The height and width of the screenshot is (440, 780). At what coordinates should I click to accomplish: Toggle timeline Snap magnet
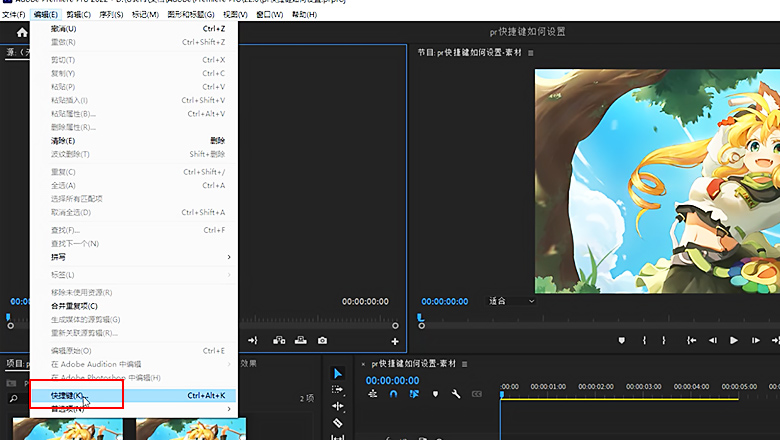(393, 394)
